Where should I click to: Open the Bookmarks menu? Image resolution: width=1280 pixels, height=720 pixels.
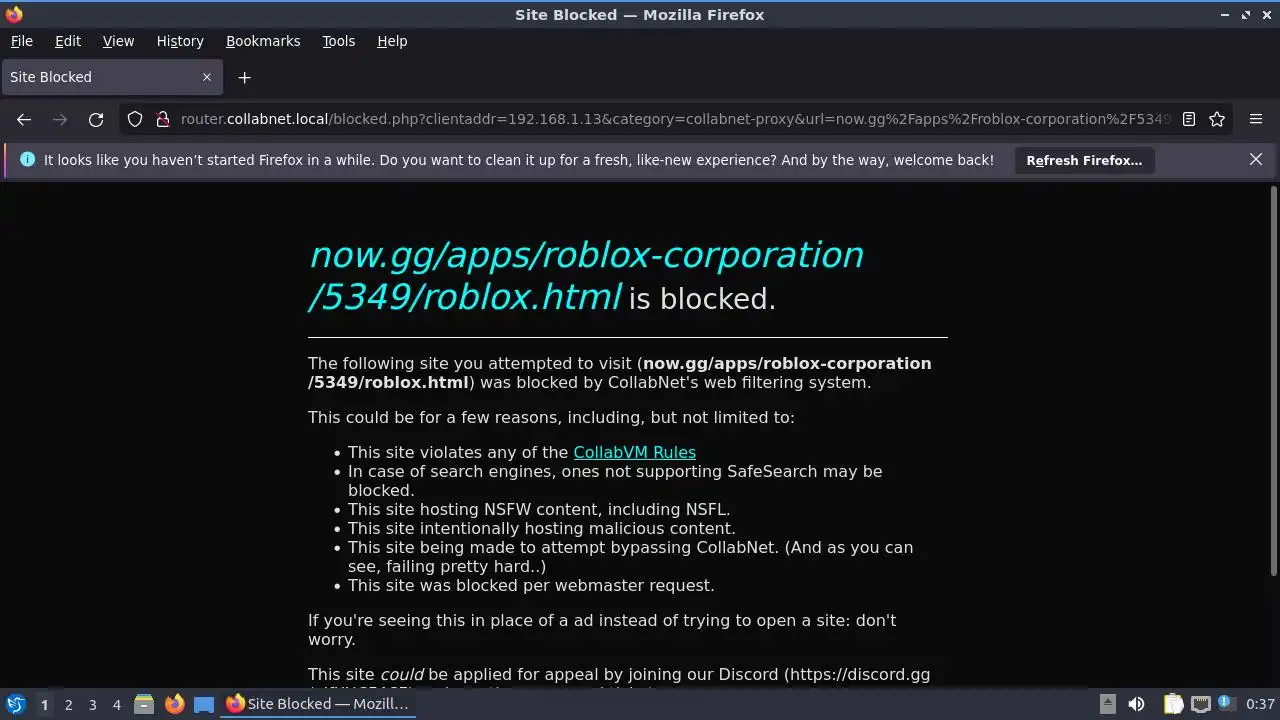pos(263,41)
